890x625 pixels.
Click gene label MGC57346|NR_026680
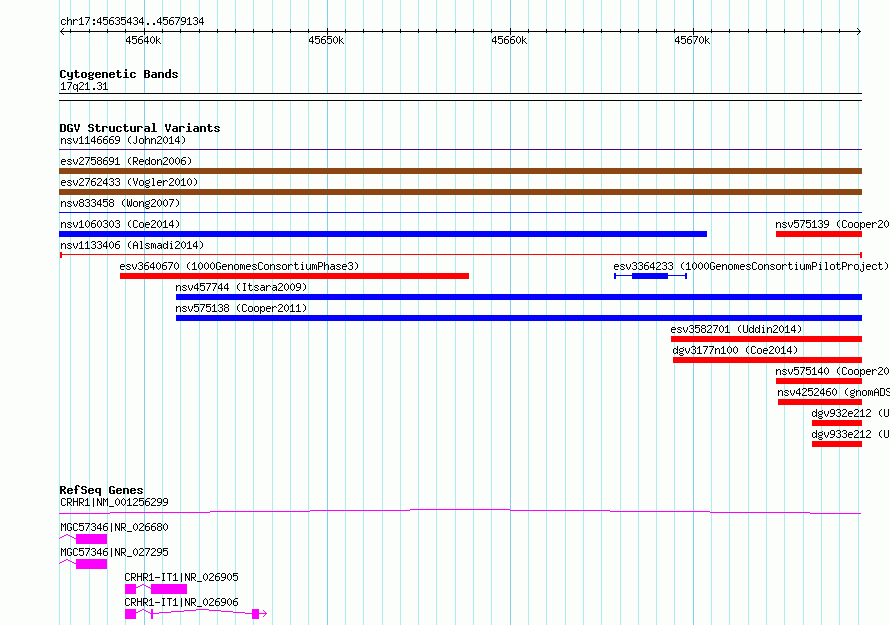tap(114, 527)
